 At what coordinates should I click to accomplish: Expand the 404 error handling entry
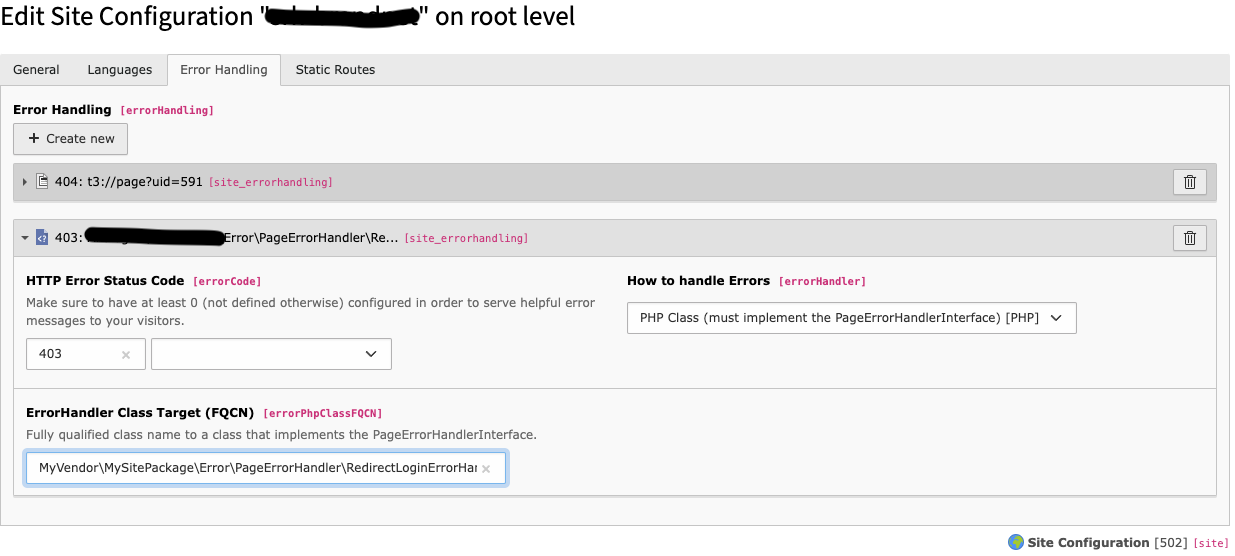(x=25, y=182)
